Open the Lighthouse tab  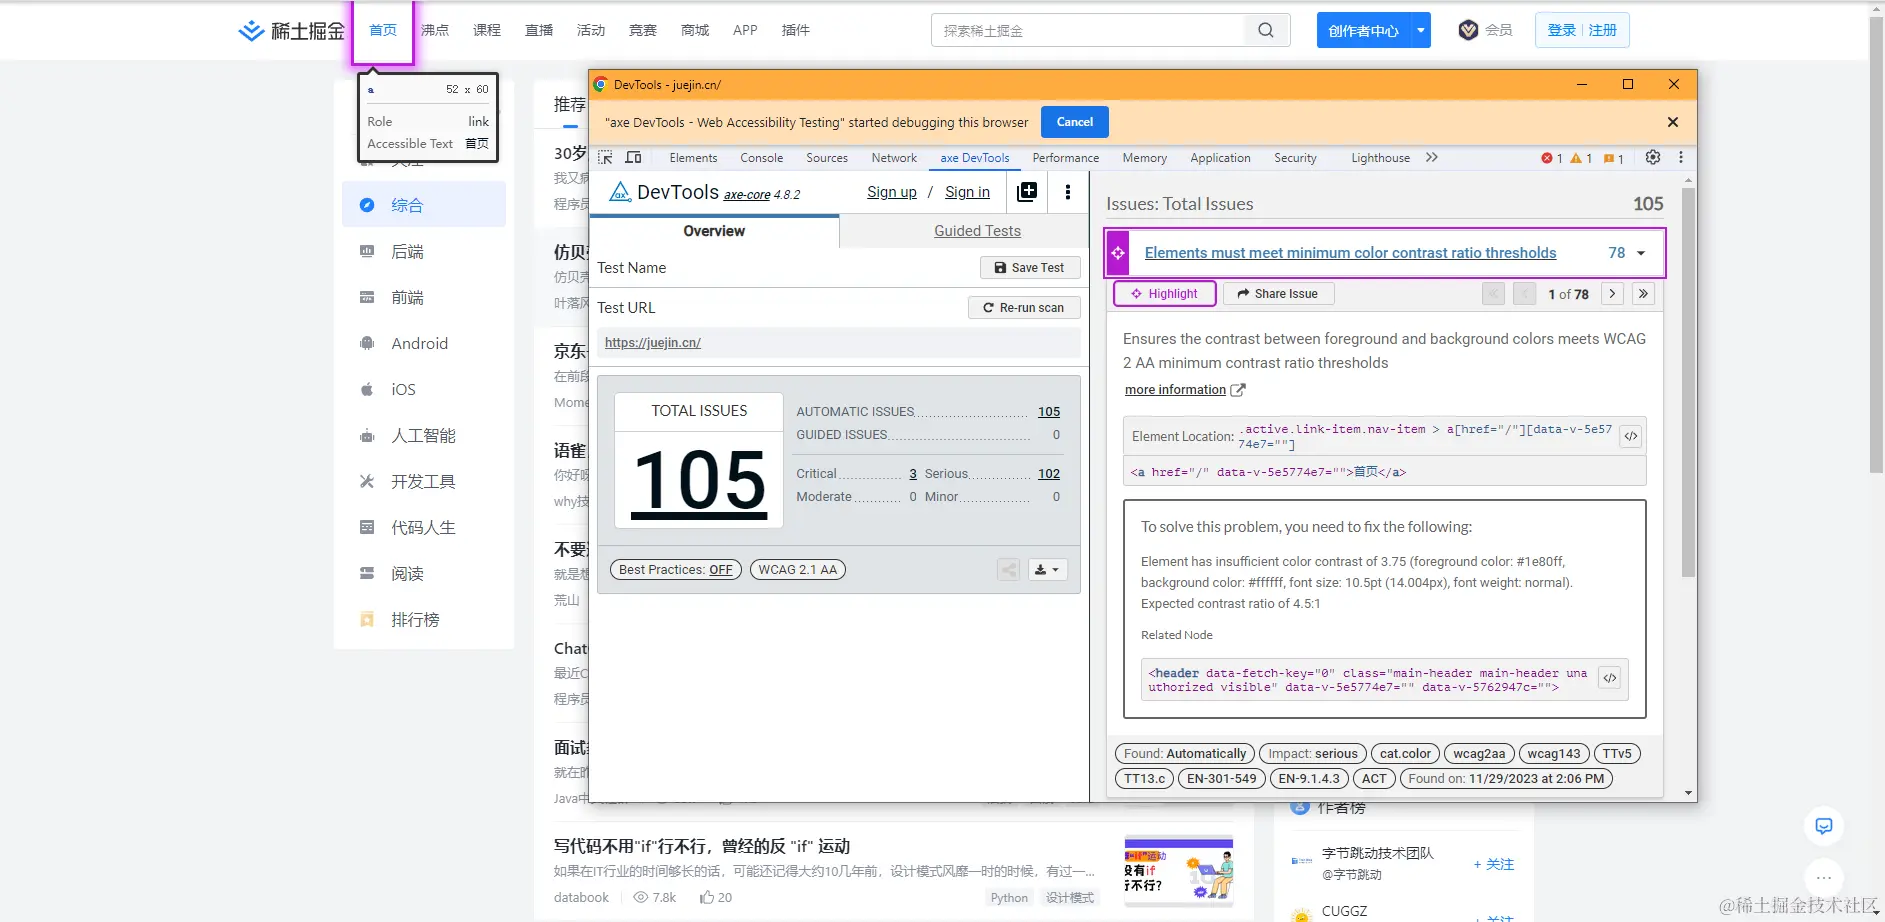[x=1380, y=158]
